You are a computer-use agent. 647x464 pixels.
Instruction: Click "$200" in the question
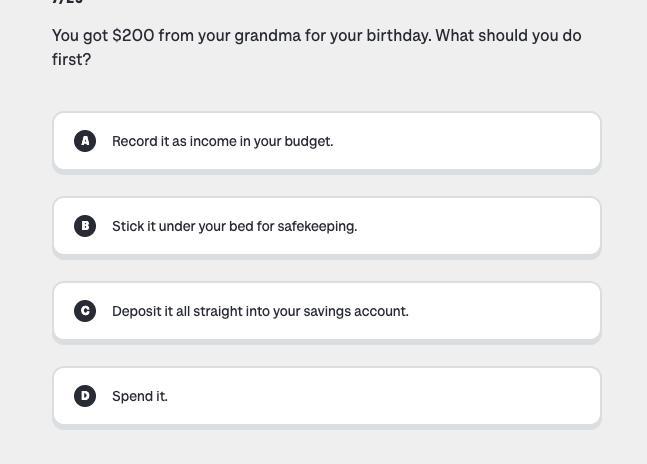tap(133, 36)
